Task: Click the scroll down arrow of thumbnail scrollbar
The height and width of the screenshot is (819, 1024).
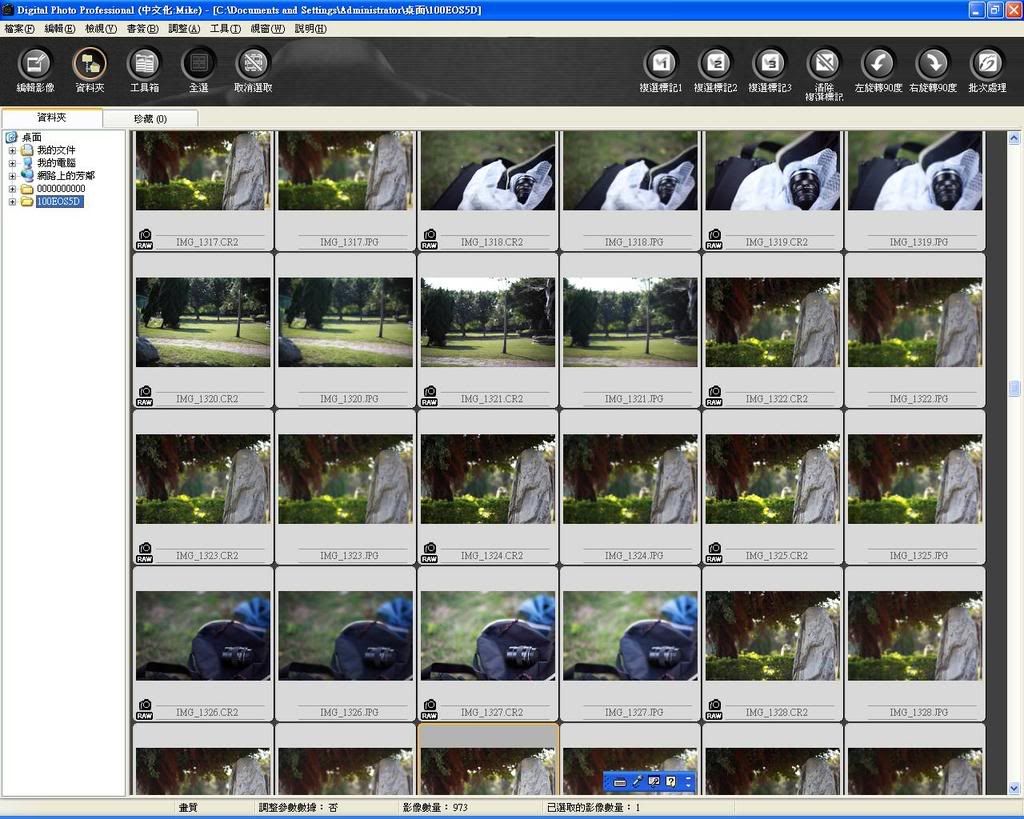Action: point(1014,788)
